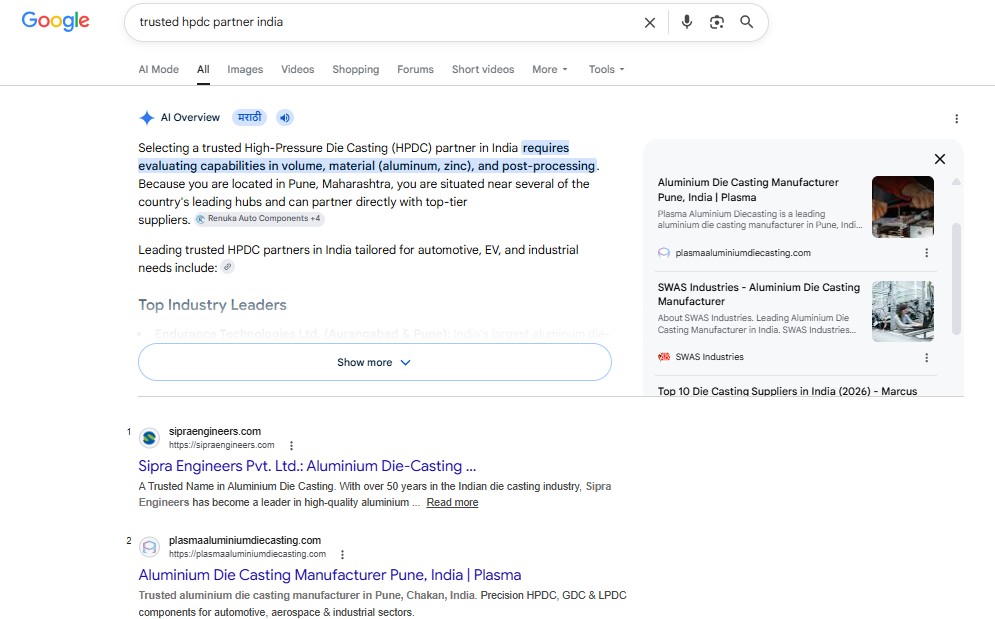The height and width of the screenshot is (619, 995).
Task: Click Read more link in Sipra snippet
Action: [452, 502]
